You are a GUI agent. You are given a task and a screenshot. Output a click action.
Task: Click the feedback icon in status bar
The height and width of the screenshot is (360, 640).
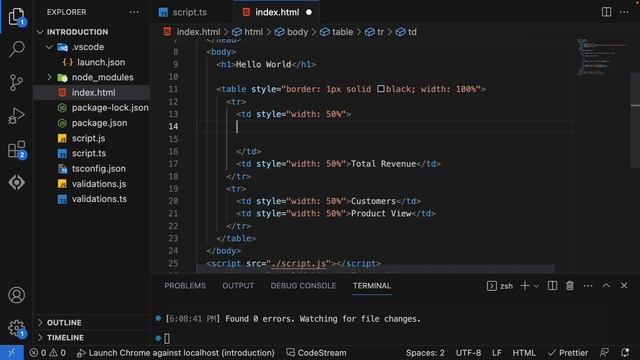(604, 353)
